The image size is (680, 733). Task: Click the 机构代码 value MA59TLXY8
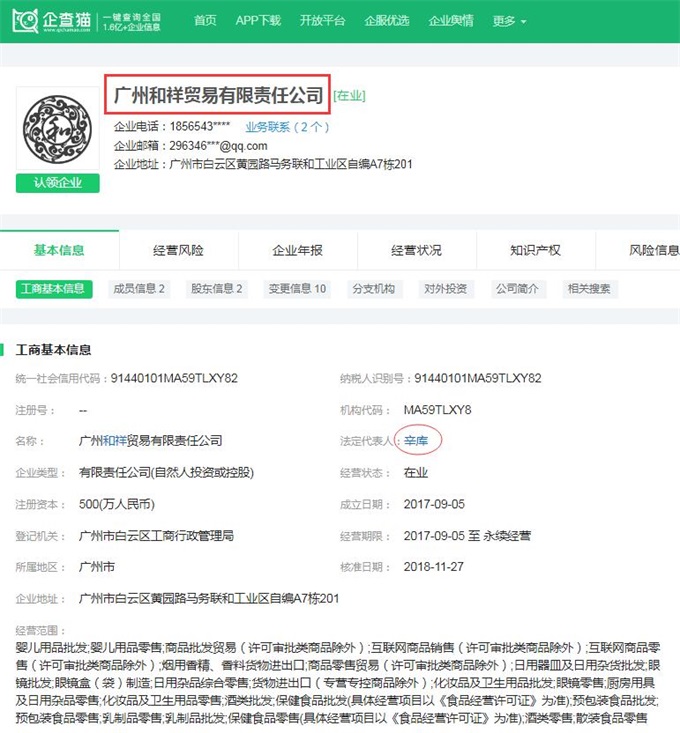click(x=437, y=410)
